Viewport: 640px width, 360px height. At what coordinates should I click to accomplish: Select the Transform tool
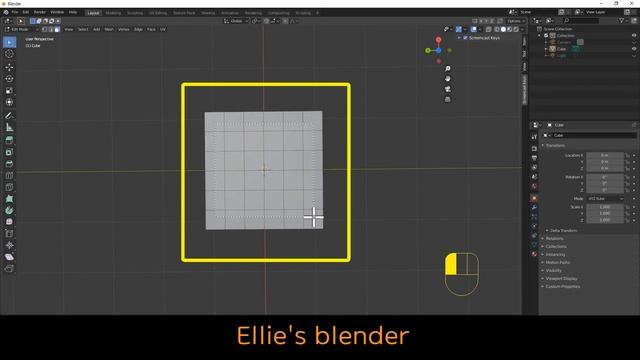(9, 102)
